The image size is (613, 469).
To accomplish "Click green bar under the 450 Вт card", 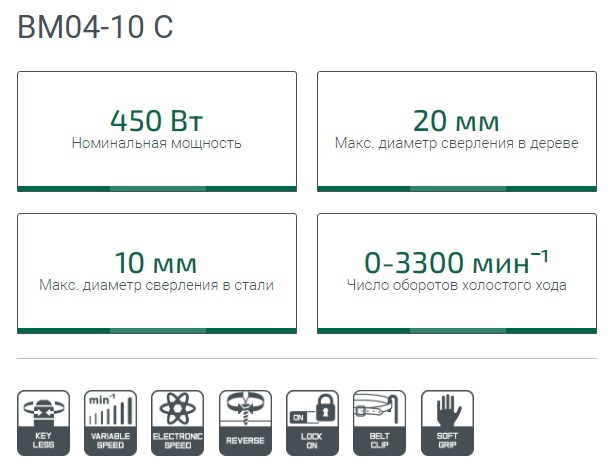I will [x=157, y=188].
